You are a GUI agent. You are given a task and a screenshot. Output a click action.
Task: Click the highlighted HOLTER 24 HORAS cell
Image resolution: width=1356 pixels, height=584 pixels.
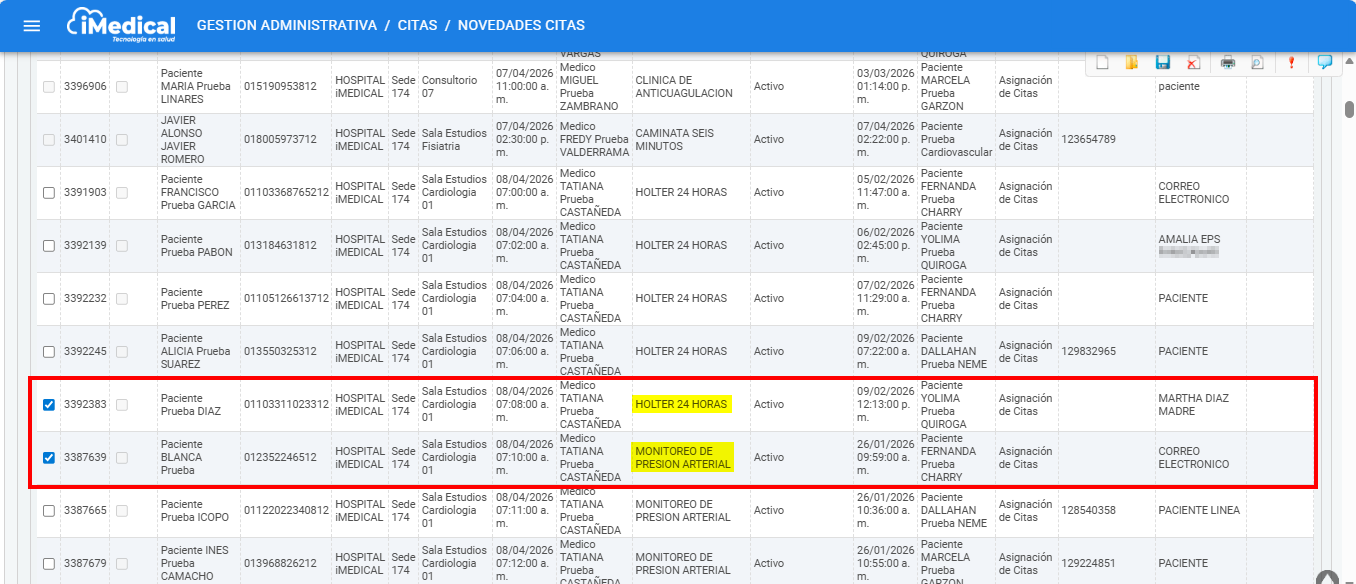[x=681, y=404]
